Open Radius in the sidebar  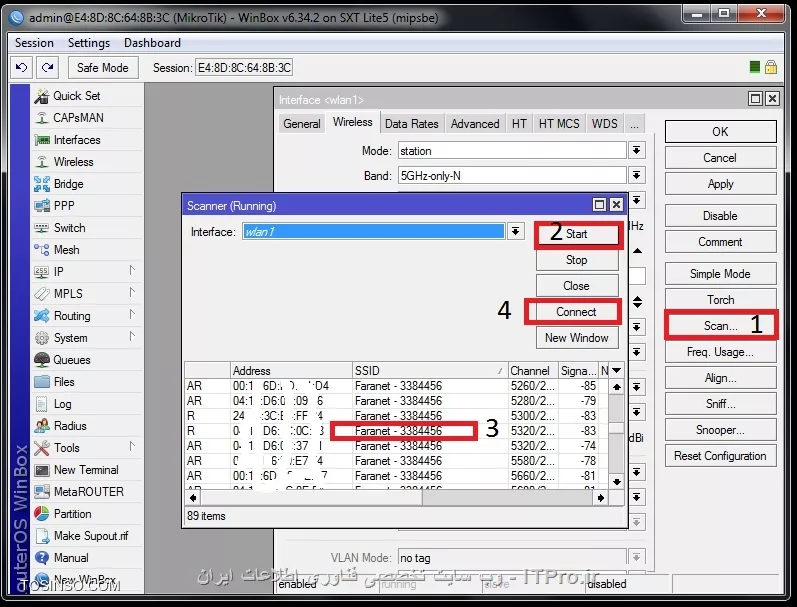click(x=70, y=426)
